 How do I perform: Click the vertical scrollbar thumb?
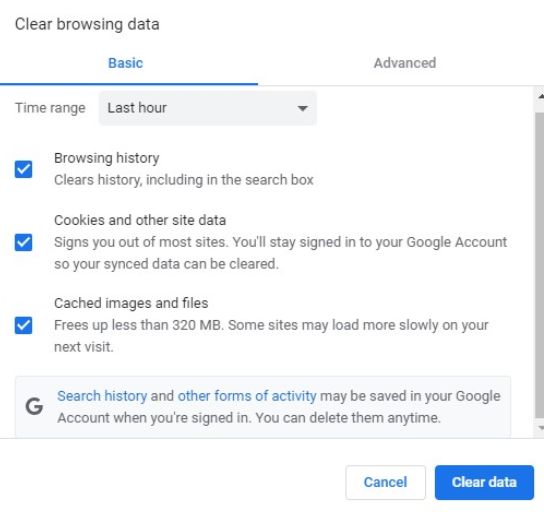pyautogui.click(x=540, y=265)
